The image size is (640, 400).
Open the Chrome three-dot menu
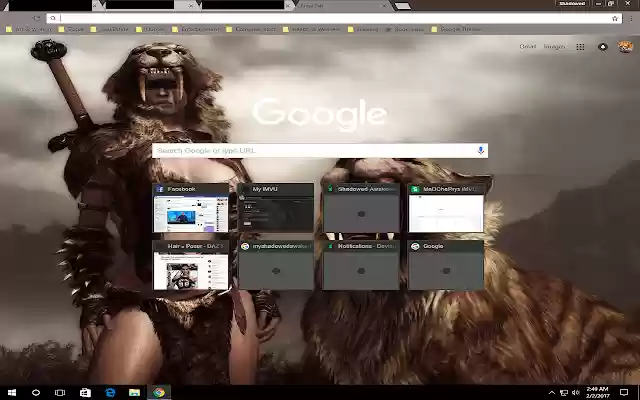(631, 18)
